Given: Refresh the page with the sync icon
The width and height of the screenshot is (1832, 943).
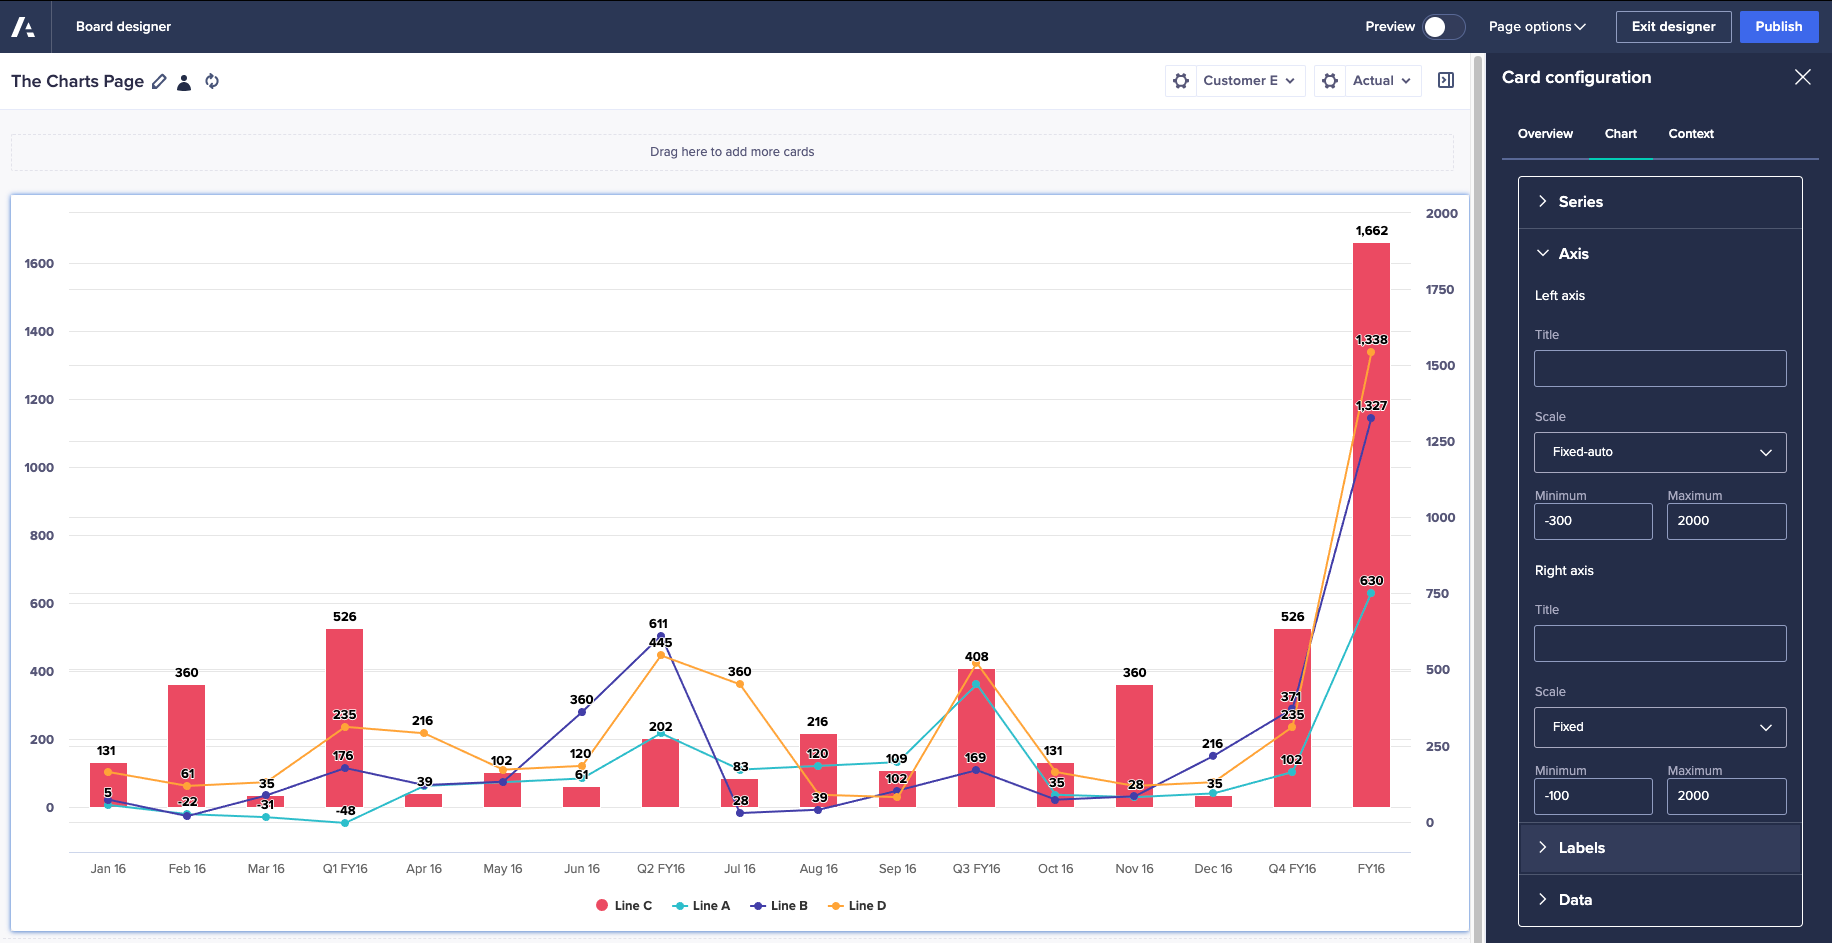Looking at the screenshot, I should [212, 82].
